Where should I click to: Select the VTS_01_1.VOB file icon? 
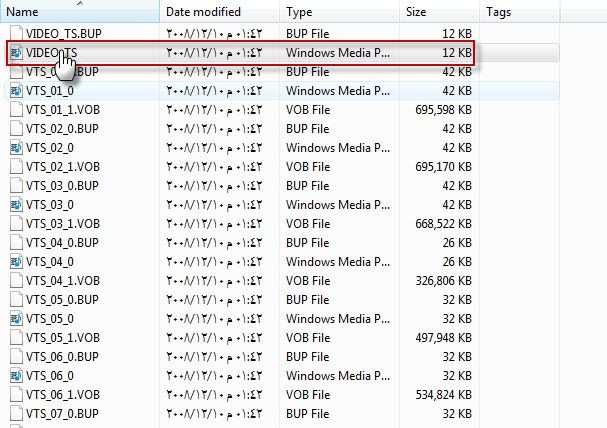(x=16, y=110)
